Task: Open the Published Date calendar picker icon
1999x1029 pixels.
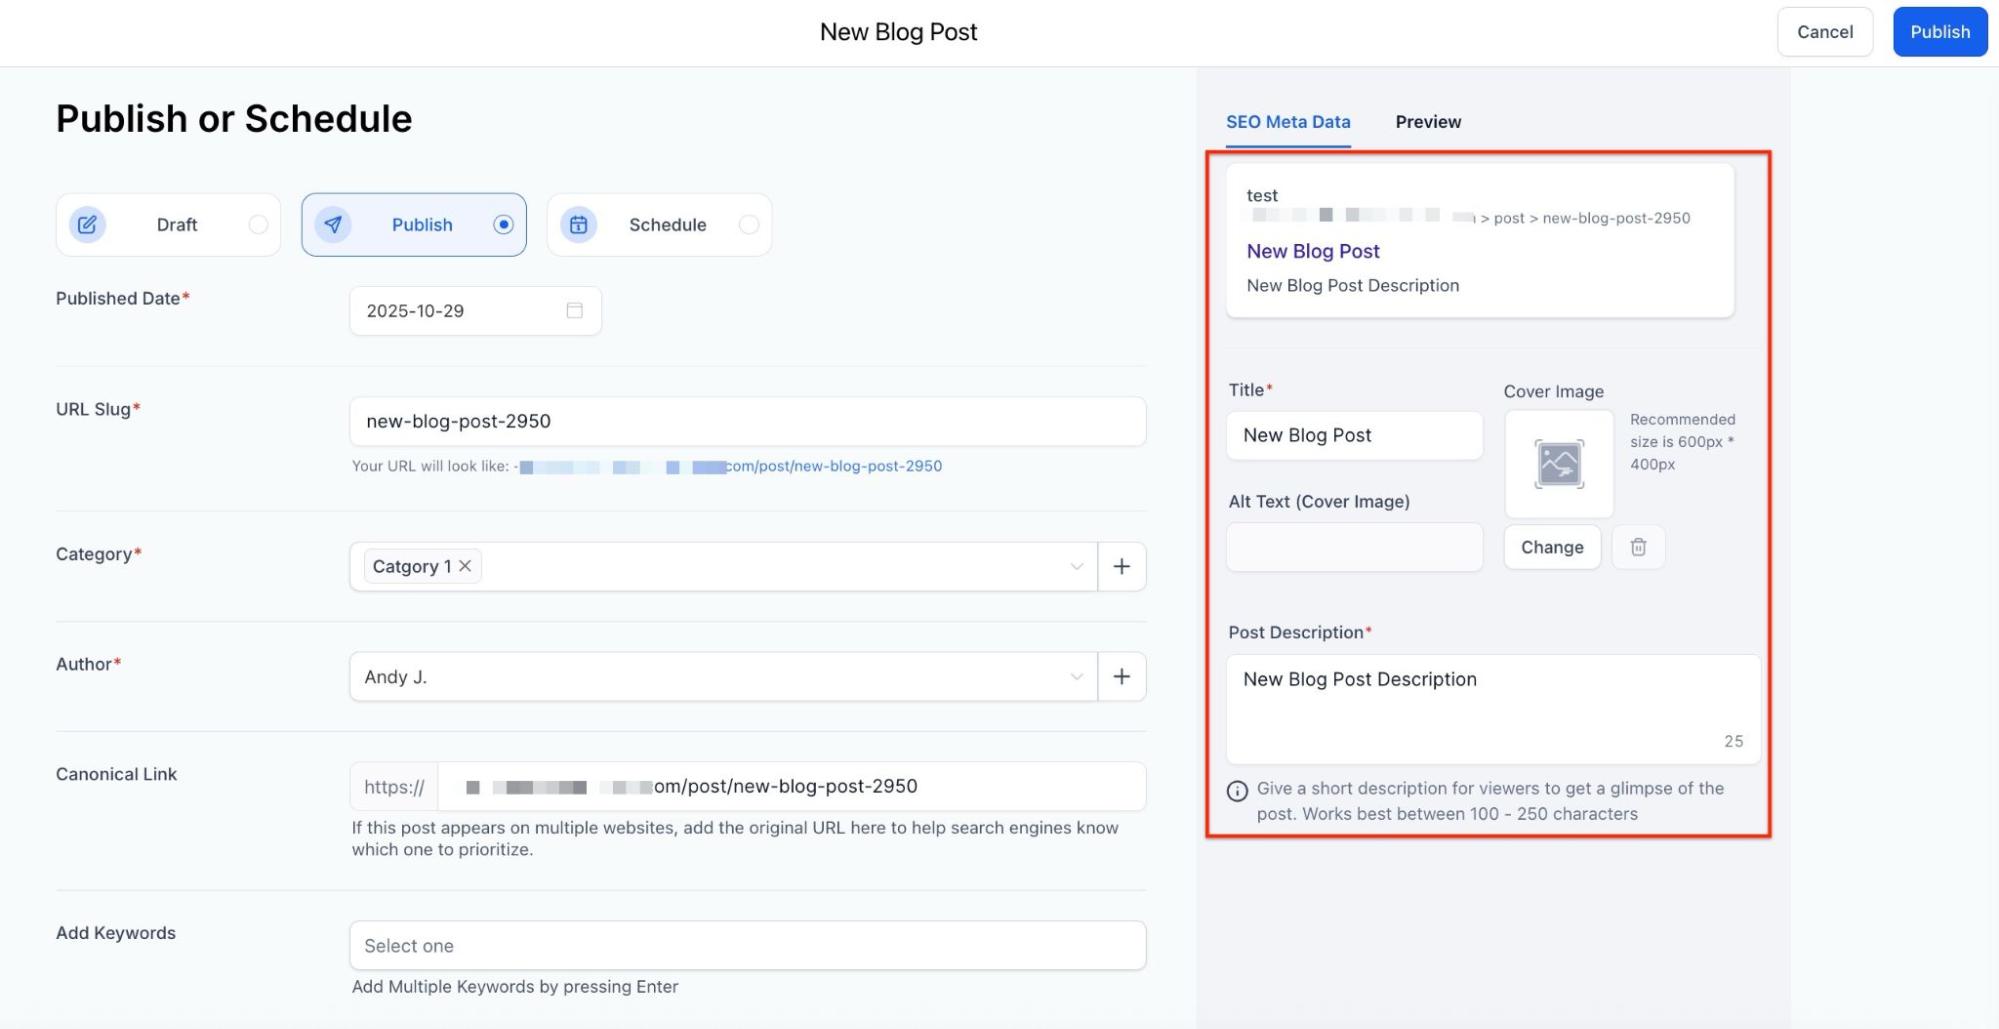Action: tap(575, 311)
